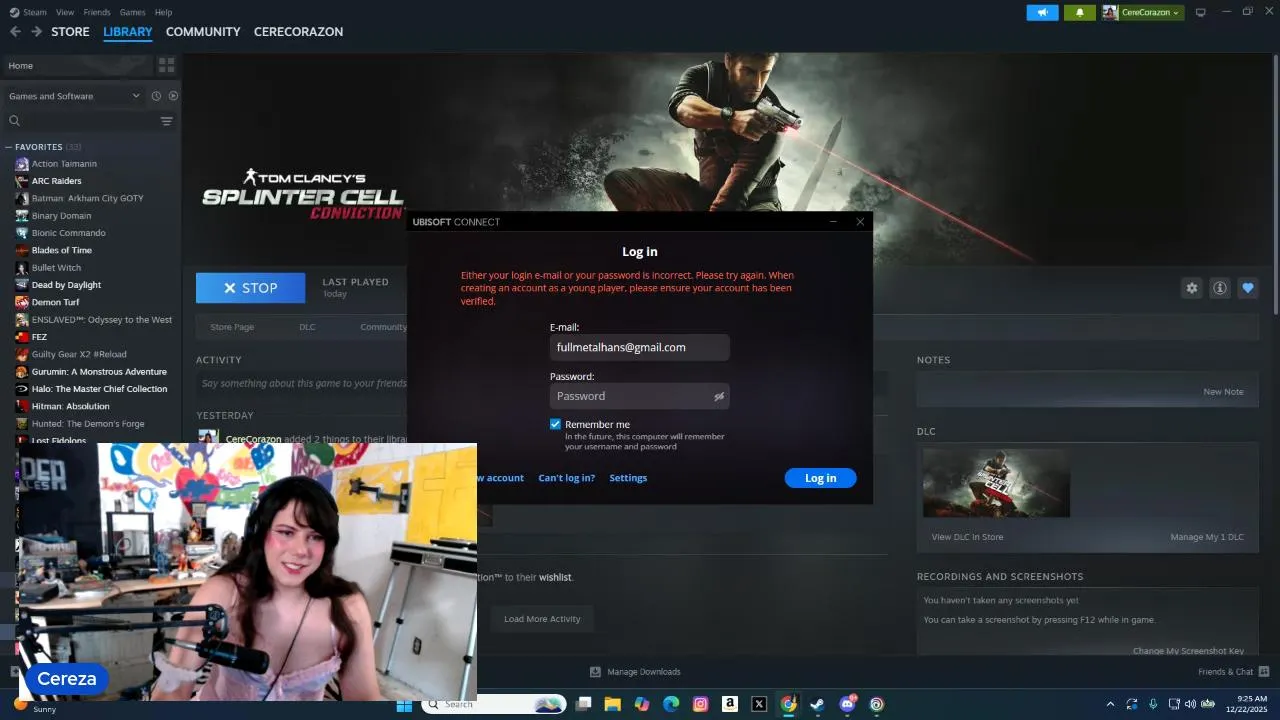
Task: Uncheck the Remember me checkbox
Action: [x=555, y=424]
